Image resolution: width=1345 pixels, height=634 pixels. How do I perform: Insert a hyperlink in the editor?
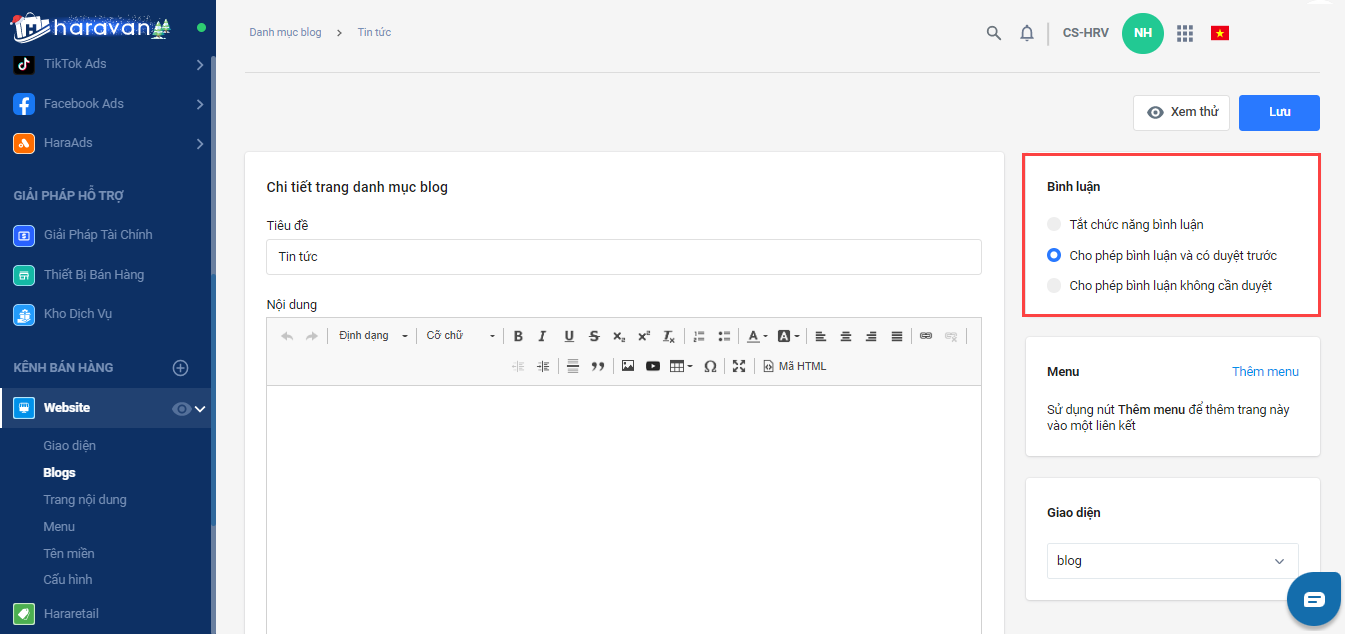click(926, 336)
